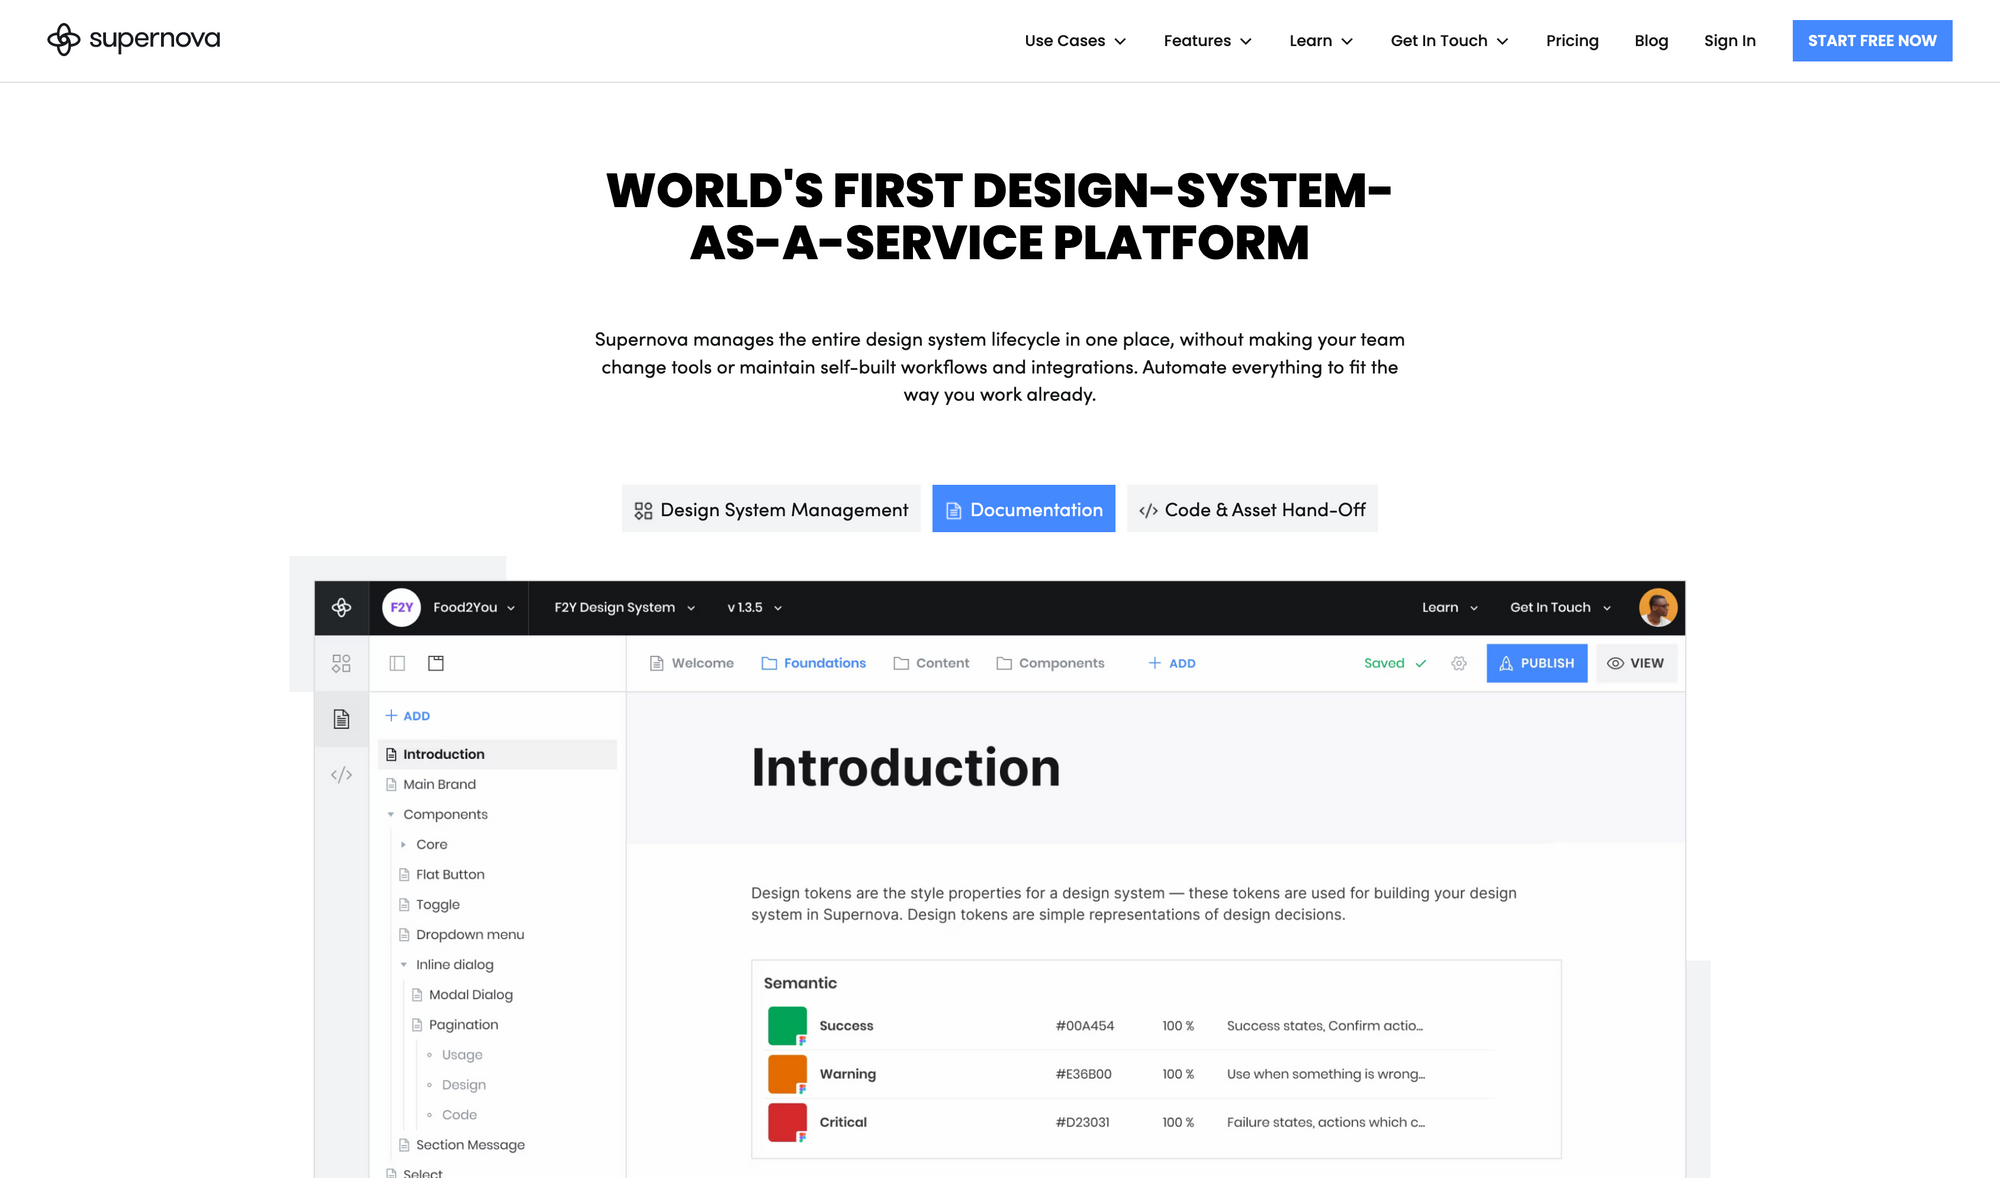
Task: Expand the Learn menu in the site header
Action: point(1321,41)
